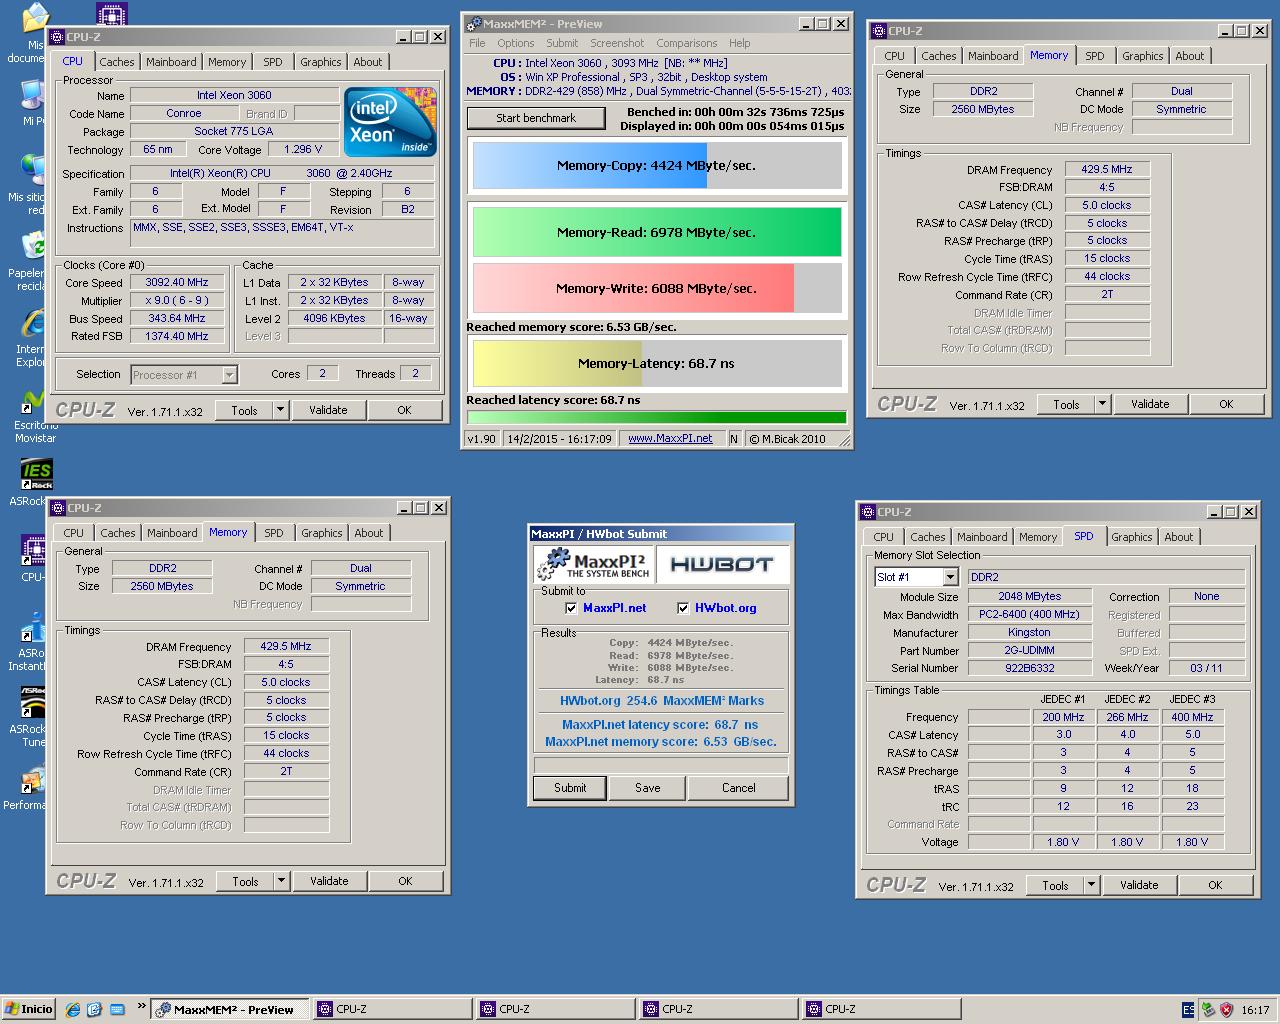1280x1024 pixels.
Task: Click OK in the SPD-tab CPU-Z window
Action: pyautogui.click(x=1215, y=885)
